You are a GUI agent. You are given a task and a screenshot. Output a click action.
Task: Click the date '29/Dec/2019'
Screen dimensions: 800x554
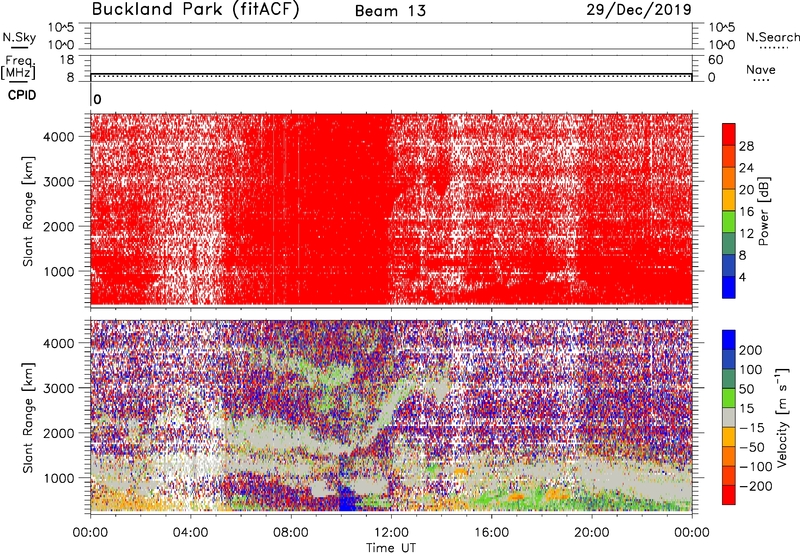[x=639, y=9]
